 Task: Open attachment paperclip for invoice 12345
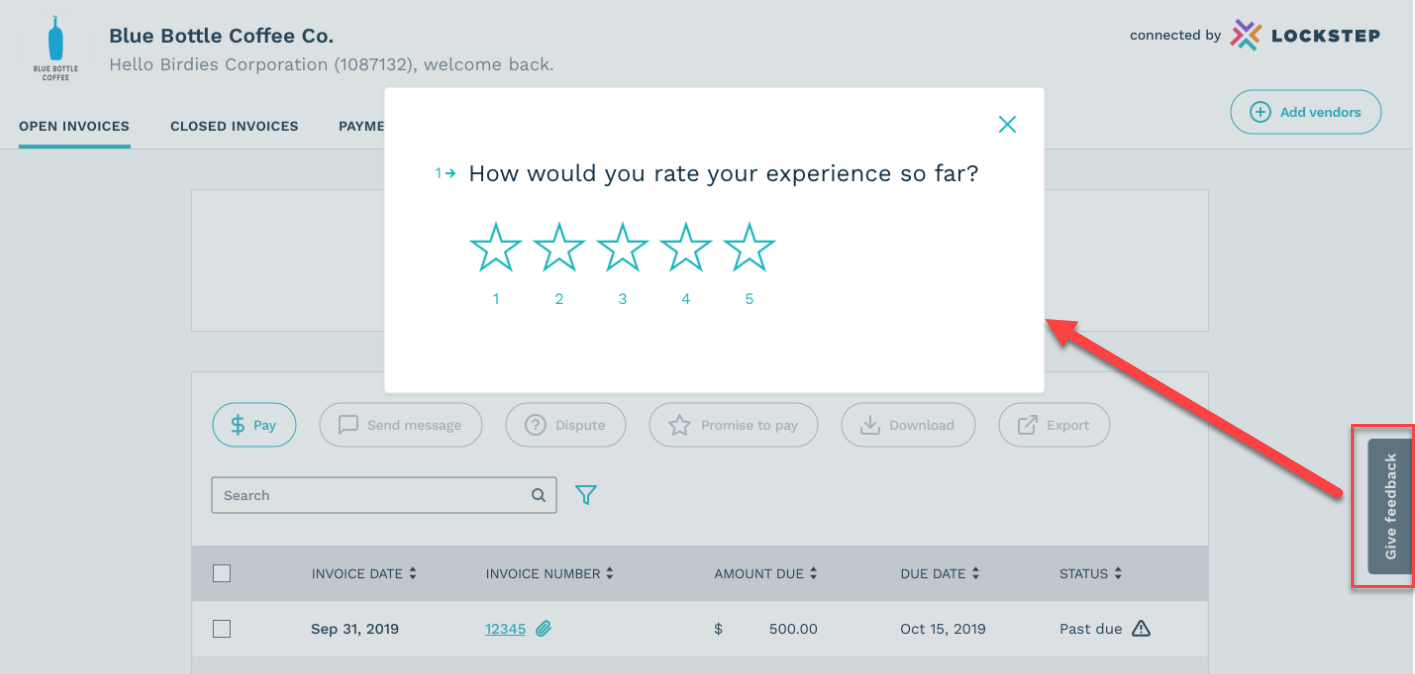coord(543,629)
